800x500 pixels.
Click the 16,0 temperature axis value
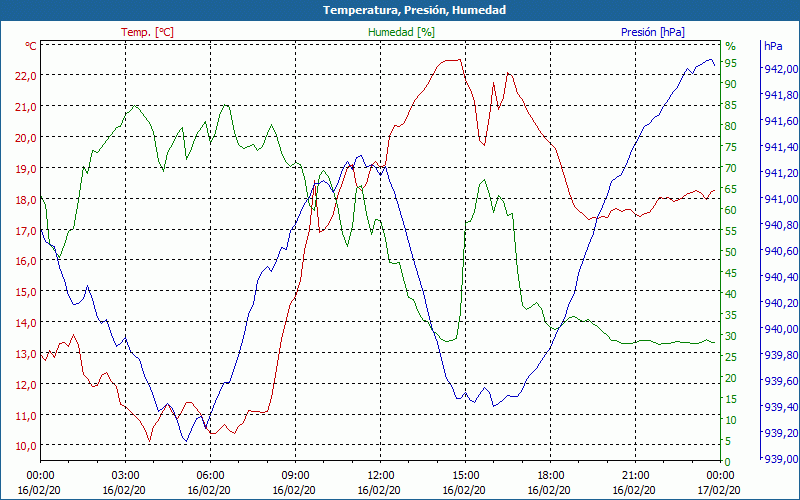click(27, 261)
